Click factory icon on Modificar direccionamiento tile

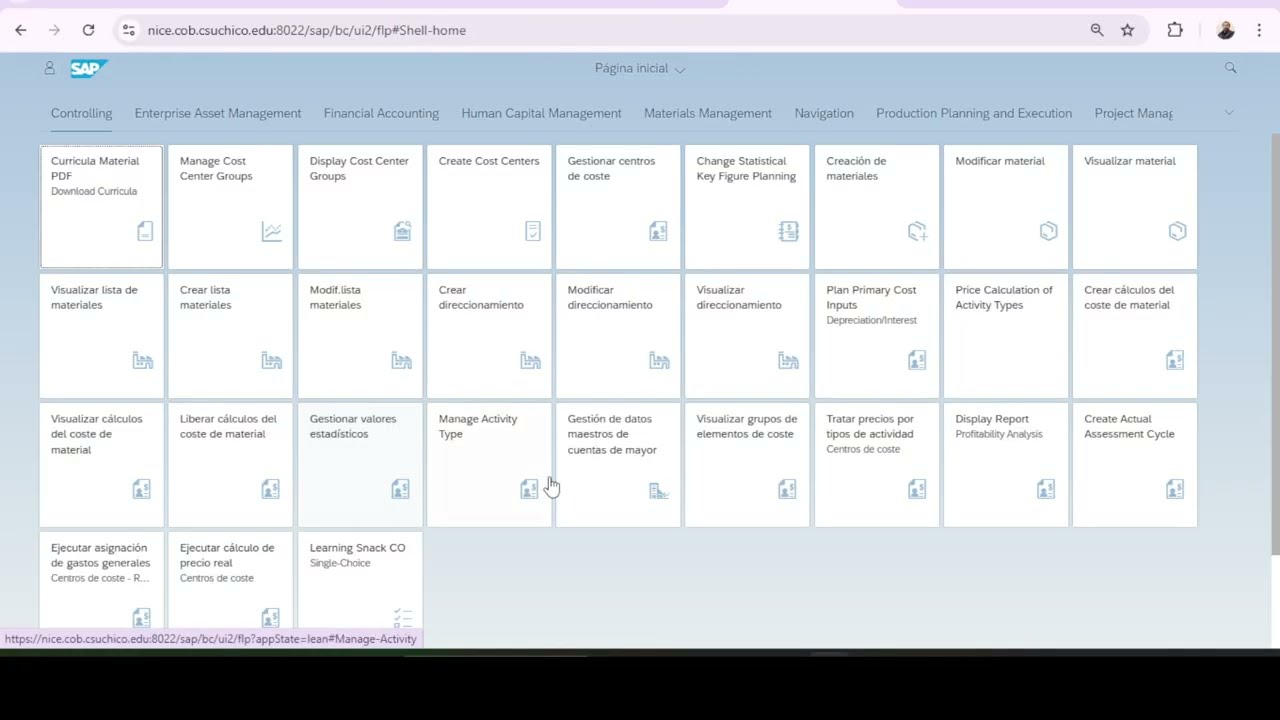click(x=660, y=361)
